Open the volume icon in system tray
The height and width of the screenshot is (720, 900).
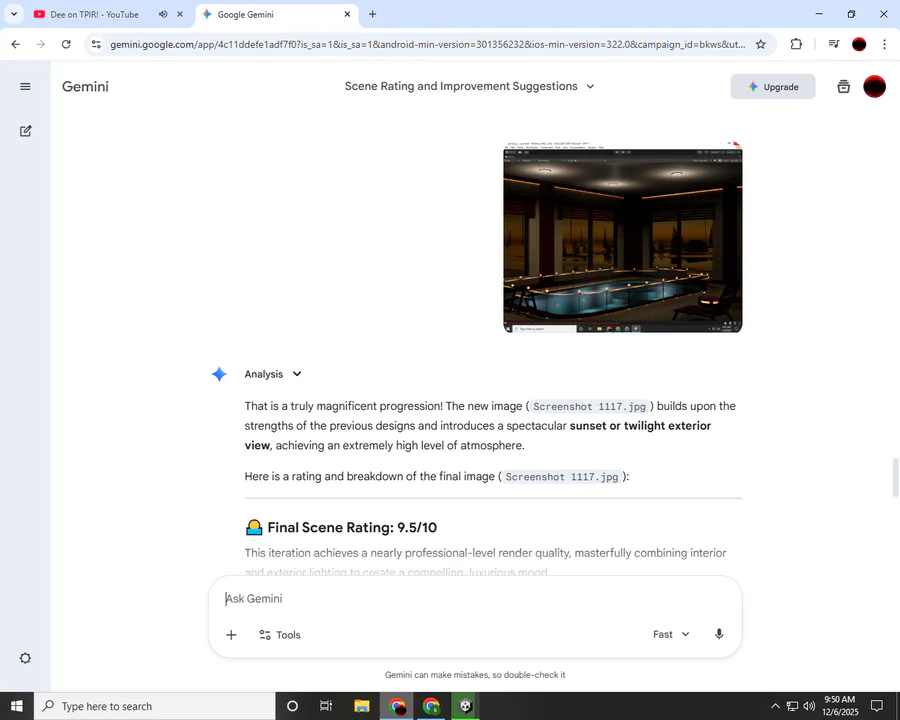[x=809, y=706]
